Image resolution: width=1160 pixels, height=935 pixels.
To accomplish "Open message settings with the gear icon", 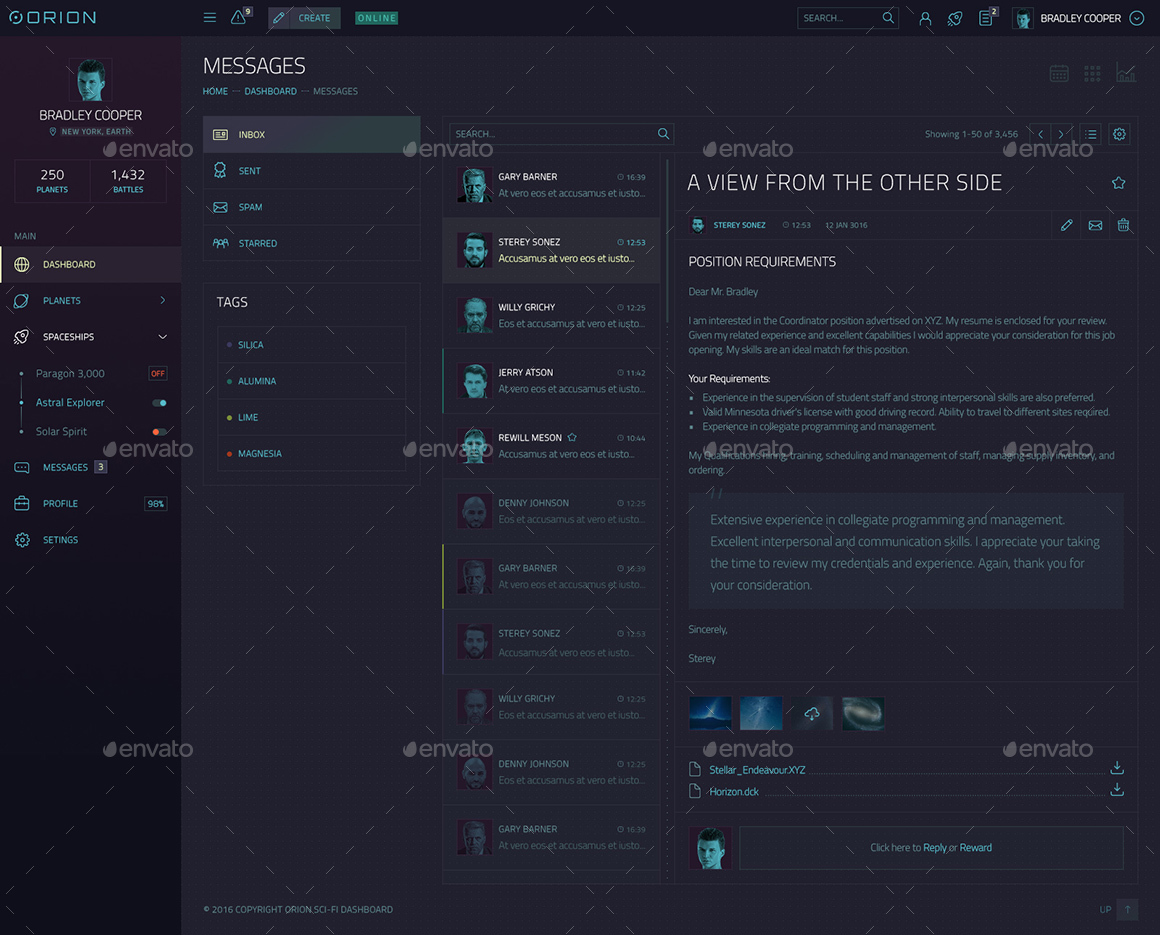I will [1119, 133].
